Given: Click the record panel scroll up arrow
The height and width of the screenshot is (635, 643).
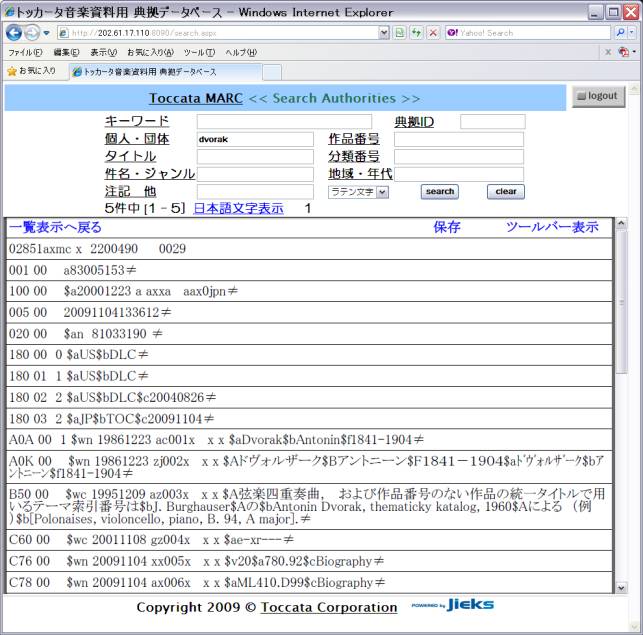Looking at the screenshot, I should (621, 224).
